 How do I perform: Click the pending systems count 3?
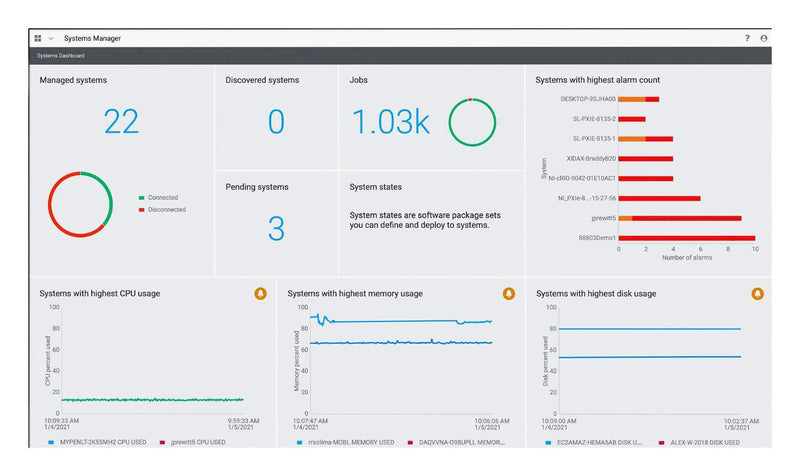[x=276, y=229]
